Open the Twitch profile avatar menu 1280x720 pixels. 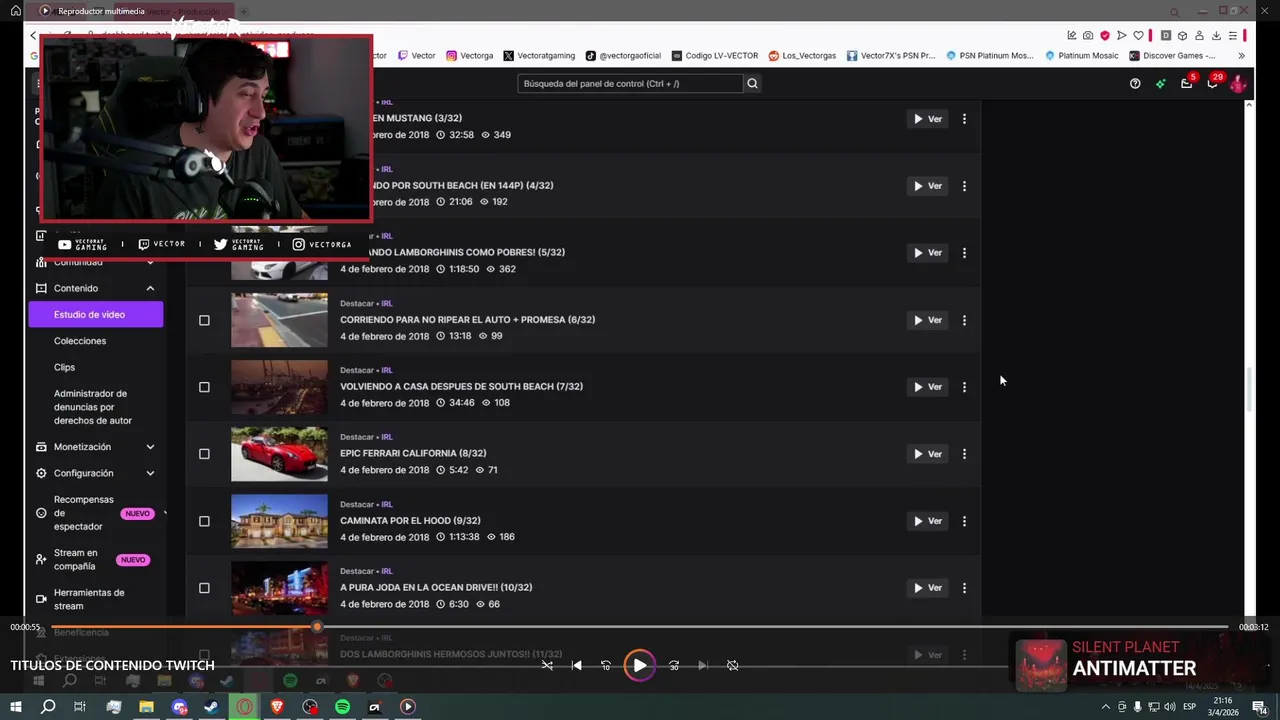tap(1238, 84)
